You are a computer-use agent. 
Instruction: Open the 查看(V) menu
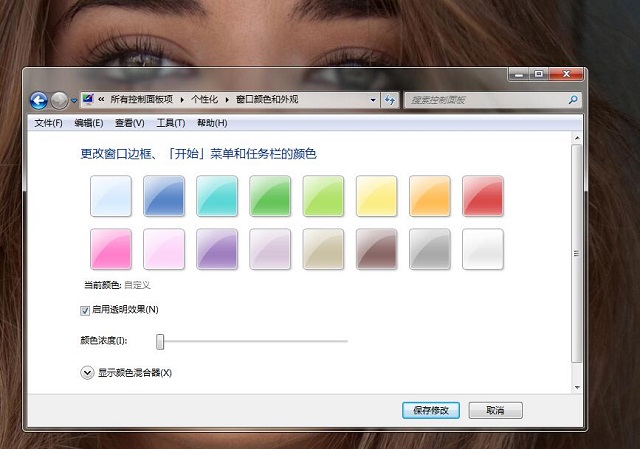coord(129,123)
